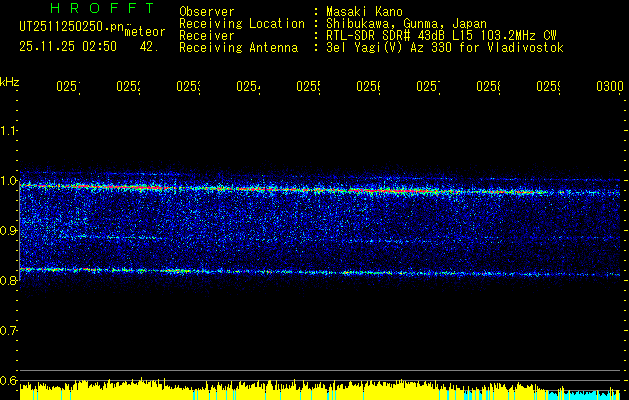Click the 0.6 kHz axis label
629x400 pixels.
[9, 380]
